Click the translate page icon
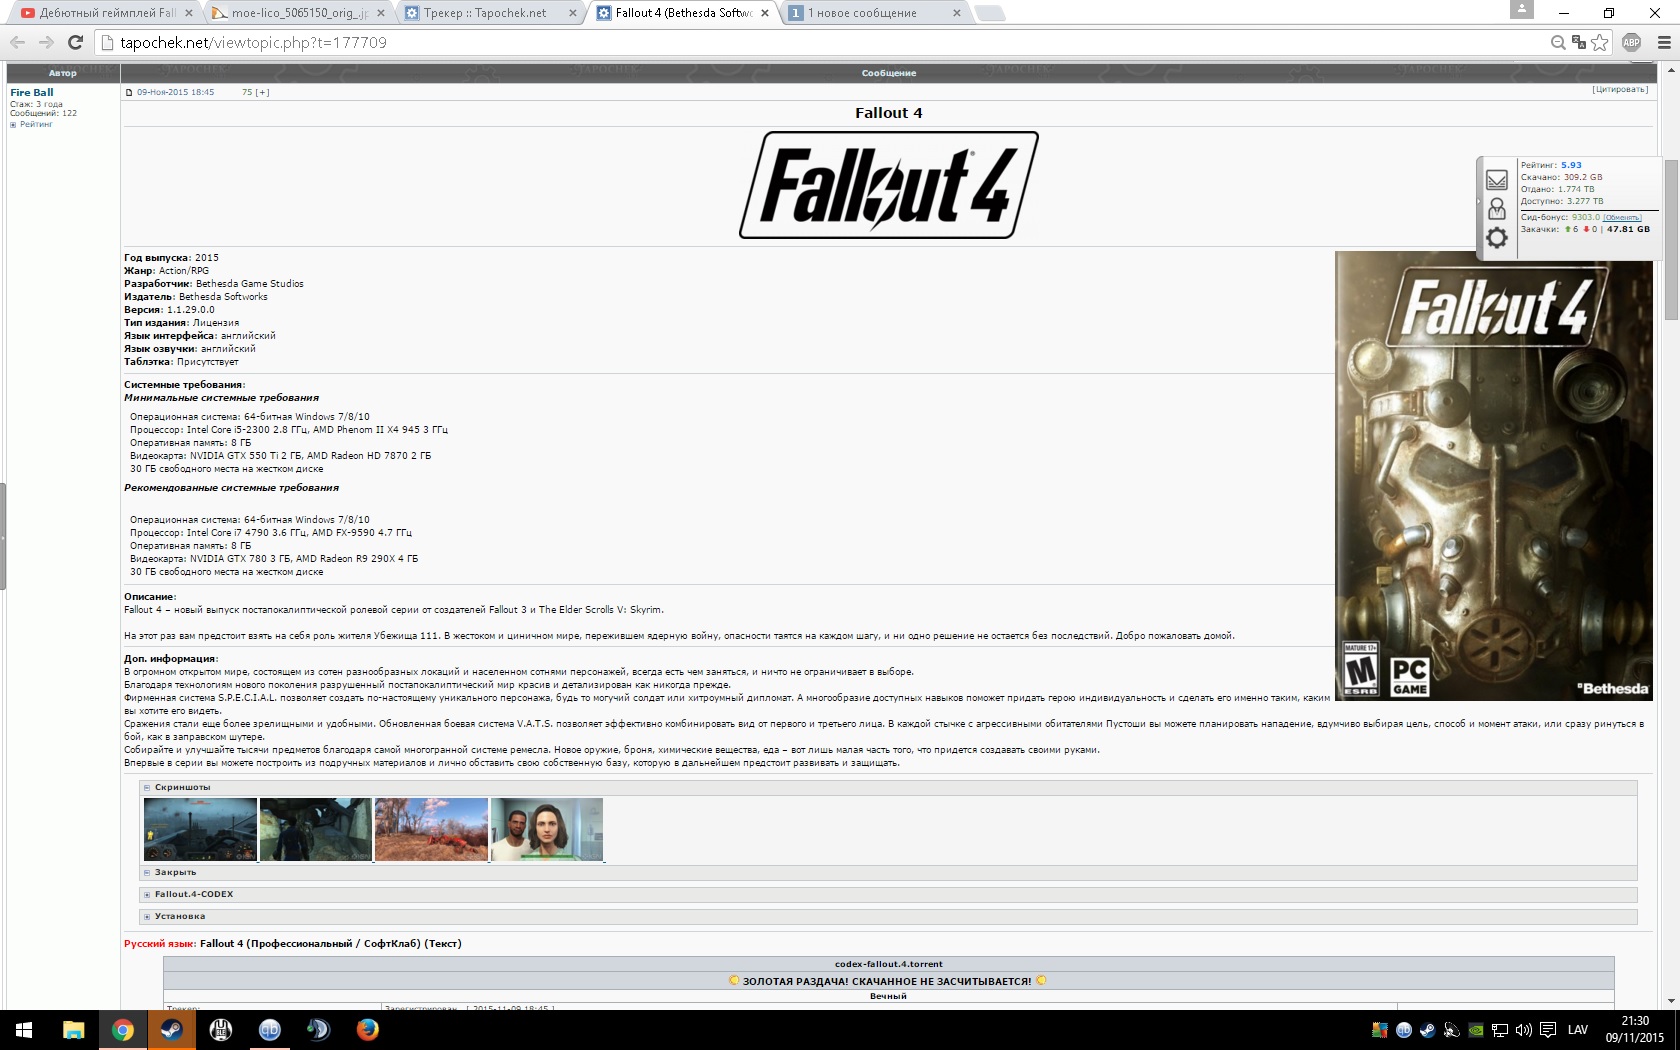 click(x=1579, y=42)
